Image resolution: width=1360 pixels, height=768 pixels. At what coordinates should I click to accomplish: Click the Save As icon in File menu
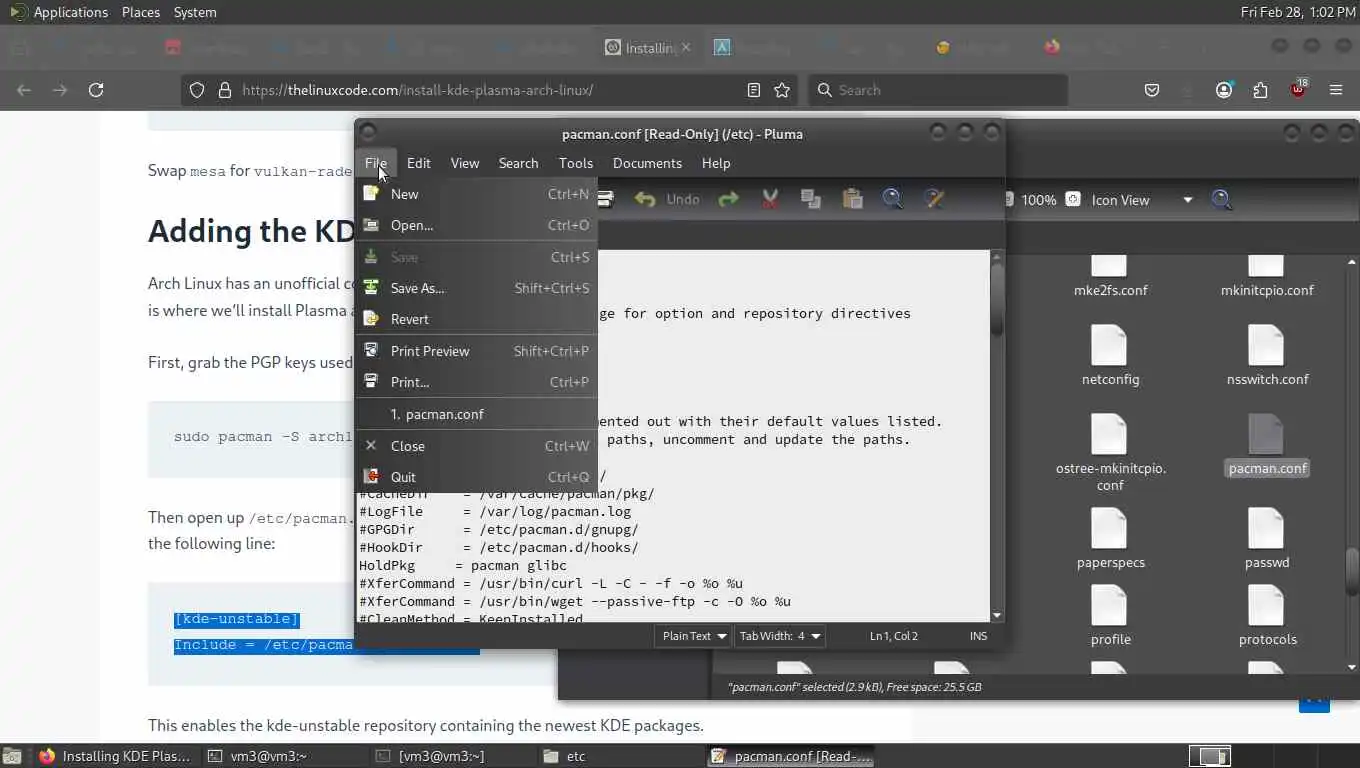click(371, 288)
